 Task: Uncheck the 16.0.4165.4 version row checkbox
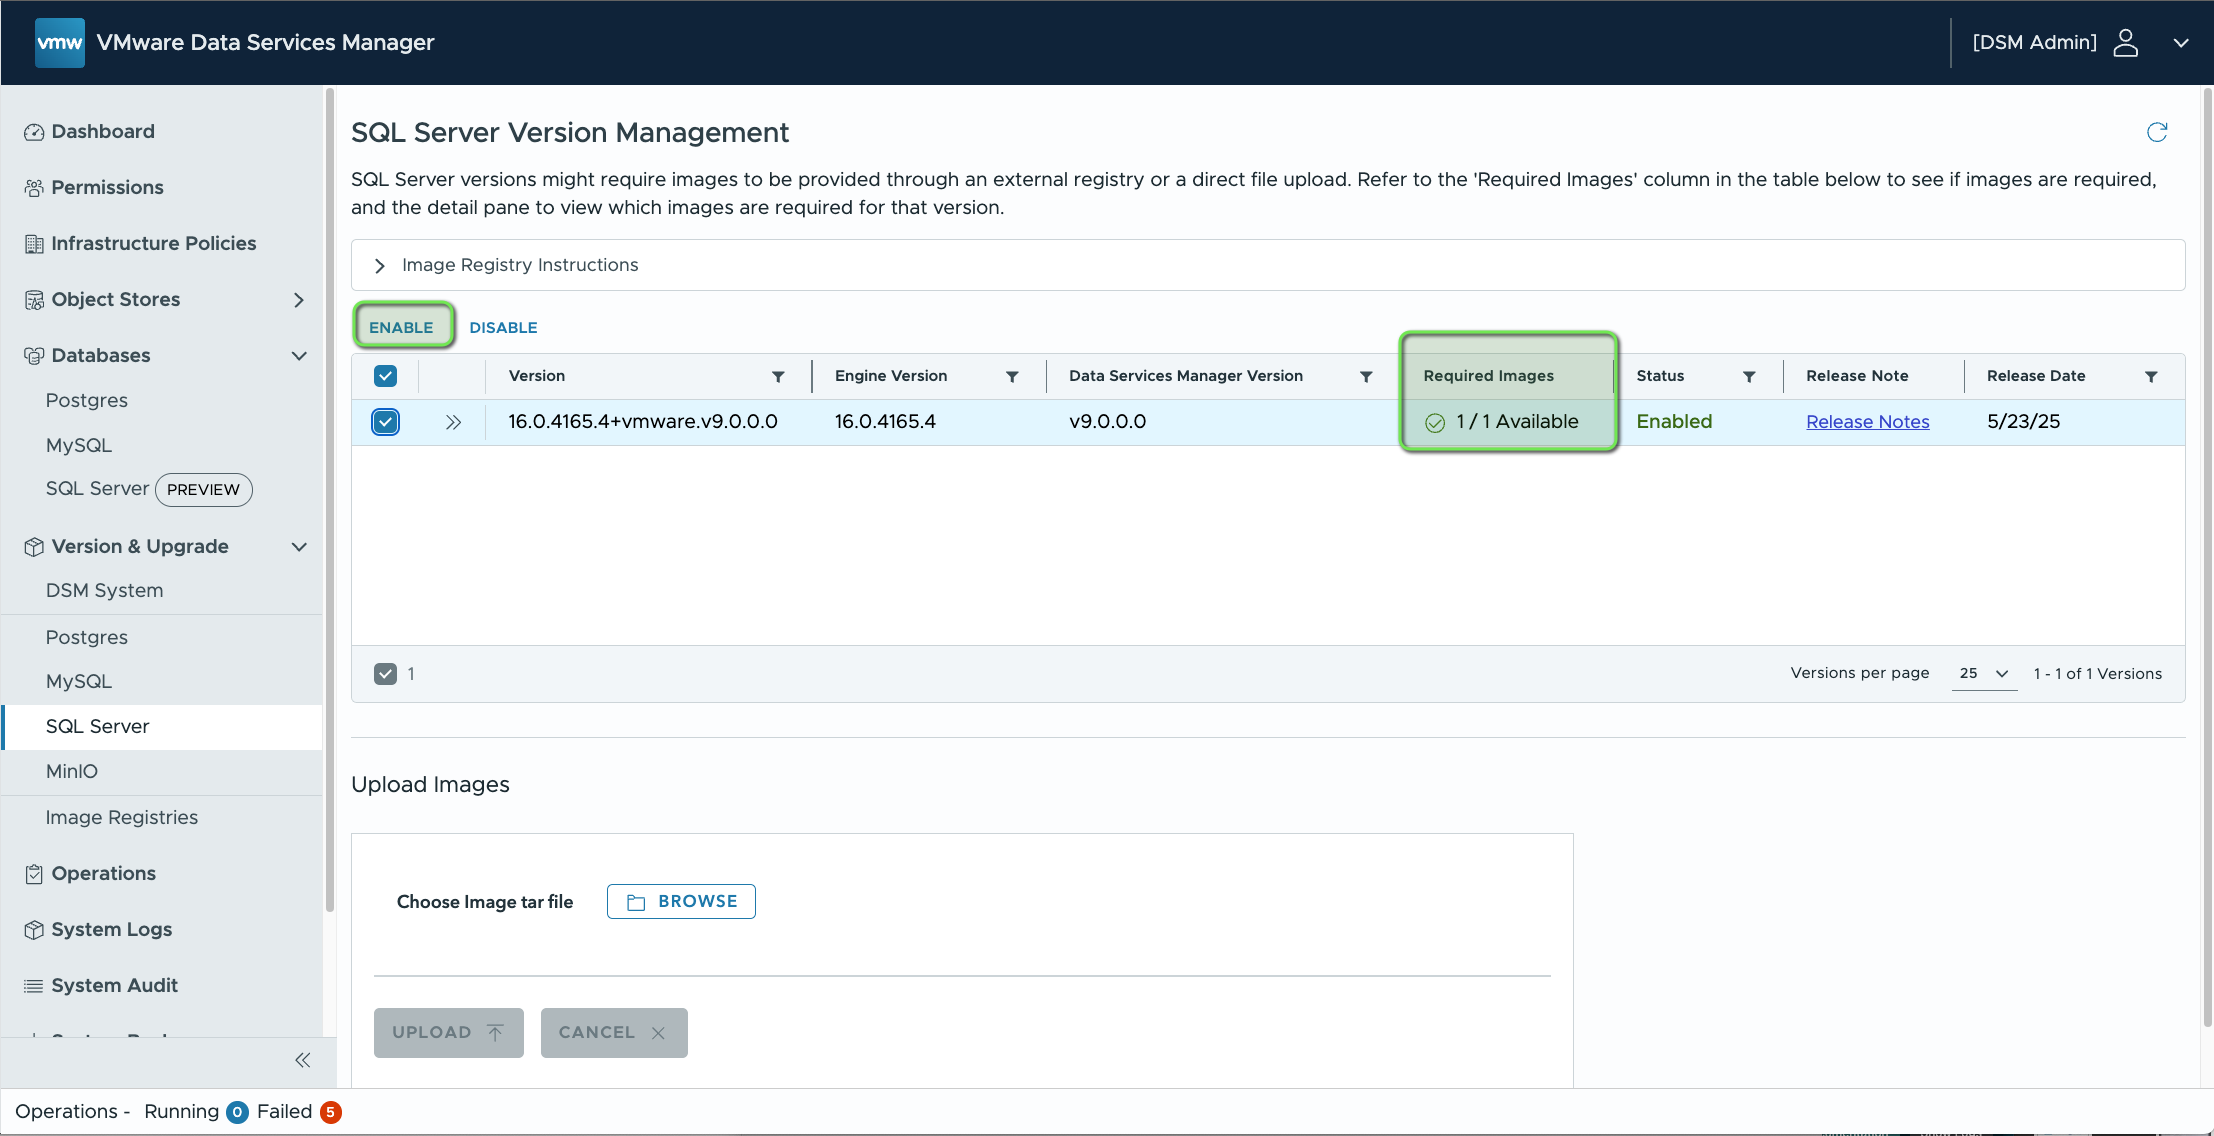[x=385, y=422]
